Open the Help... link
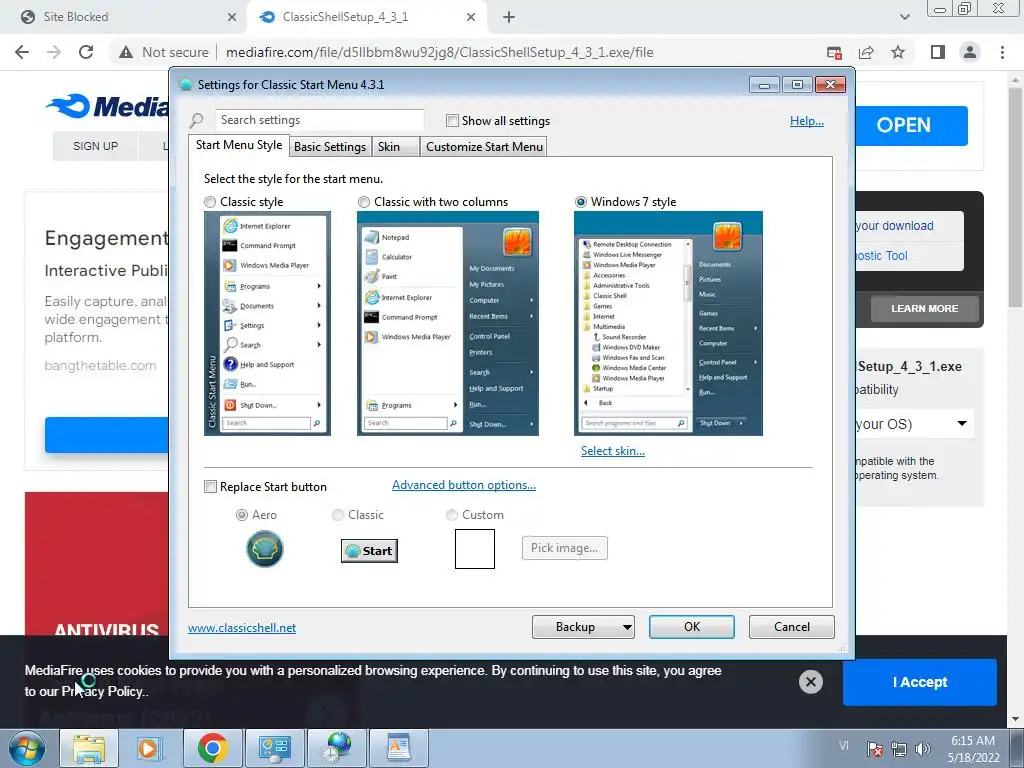This screenshot has height=768, width=1024. (807, 121)
